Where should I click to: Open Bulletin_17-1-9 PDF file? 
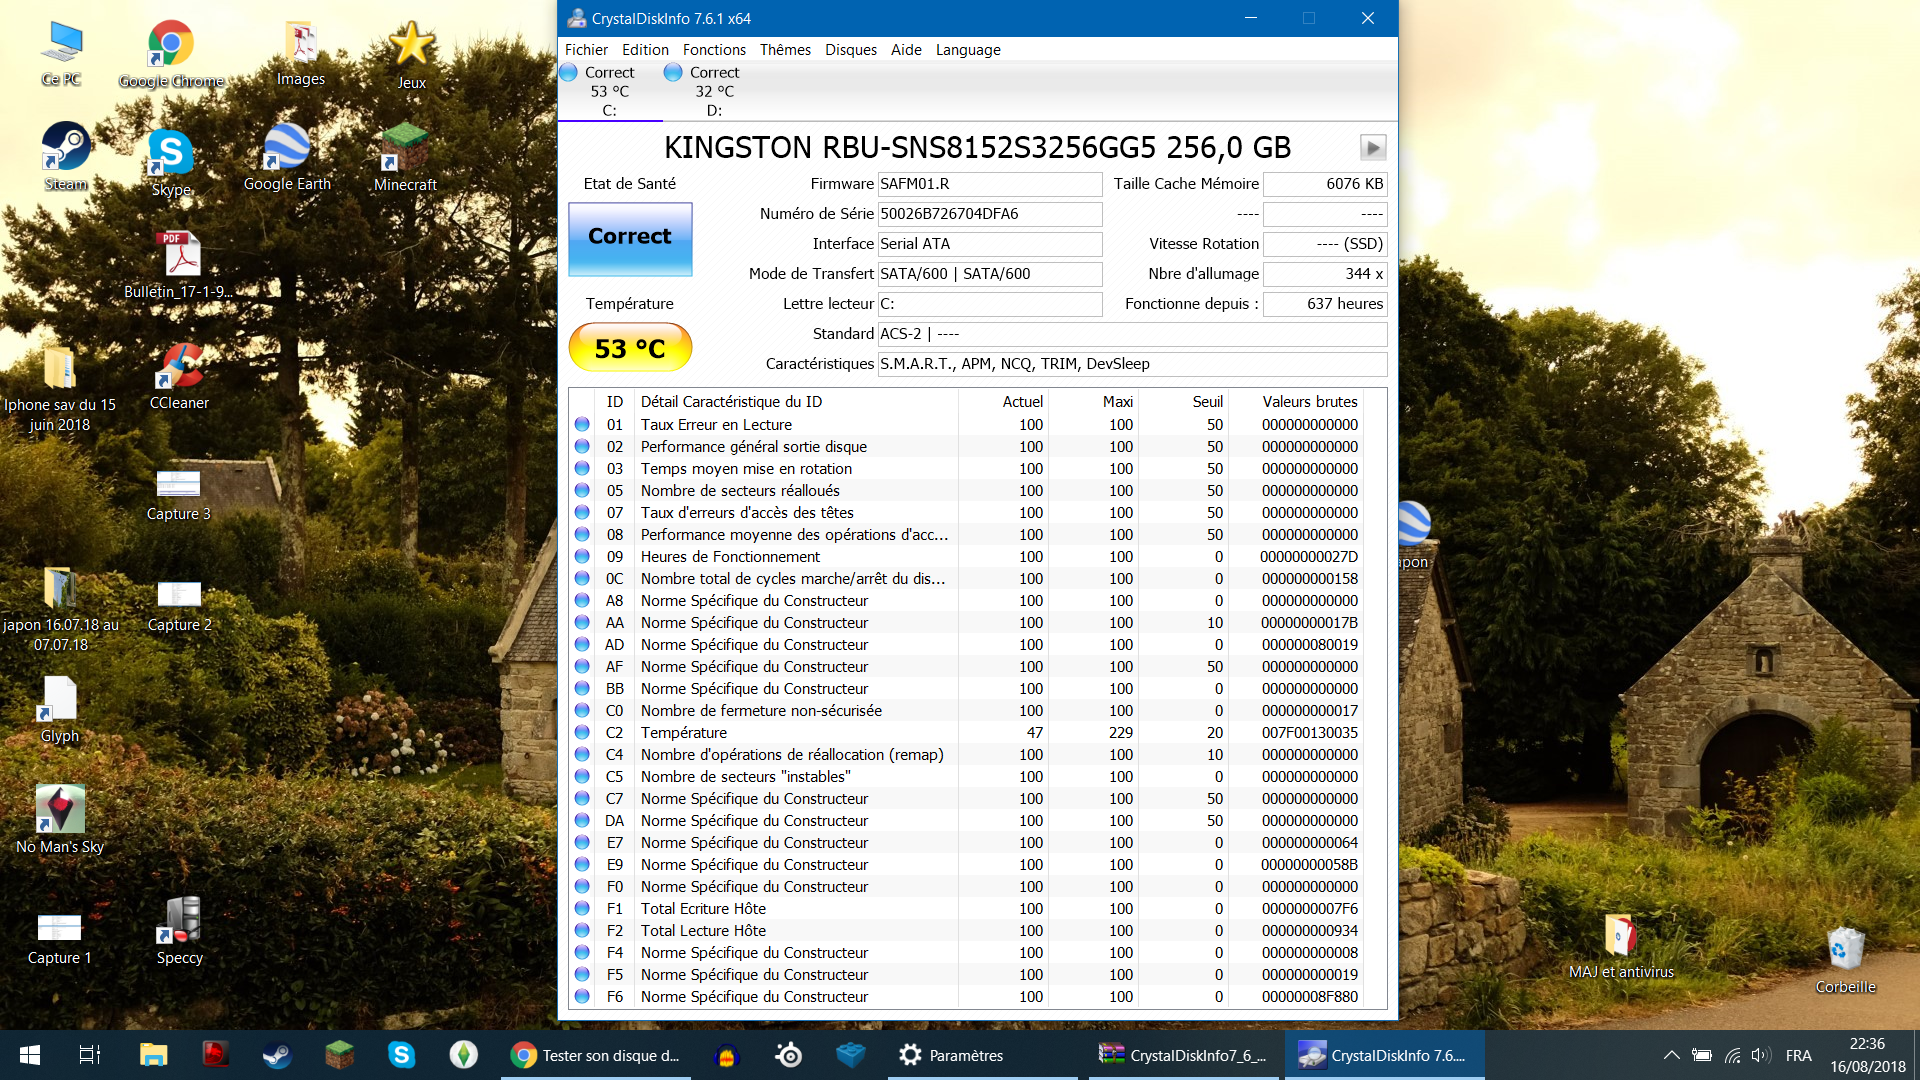tap(179, 265)
